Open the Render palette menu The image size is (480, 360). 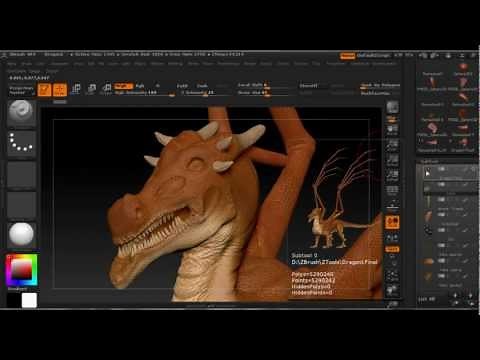[250, 64]
